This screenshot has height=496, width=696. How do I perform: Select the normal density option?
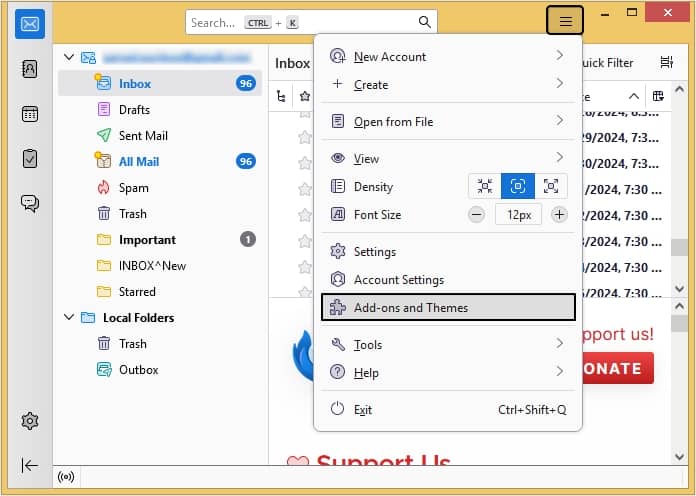tap(518, 186)
